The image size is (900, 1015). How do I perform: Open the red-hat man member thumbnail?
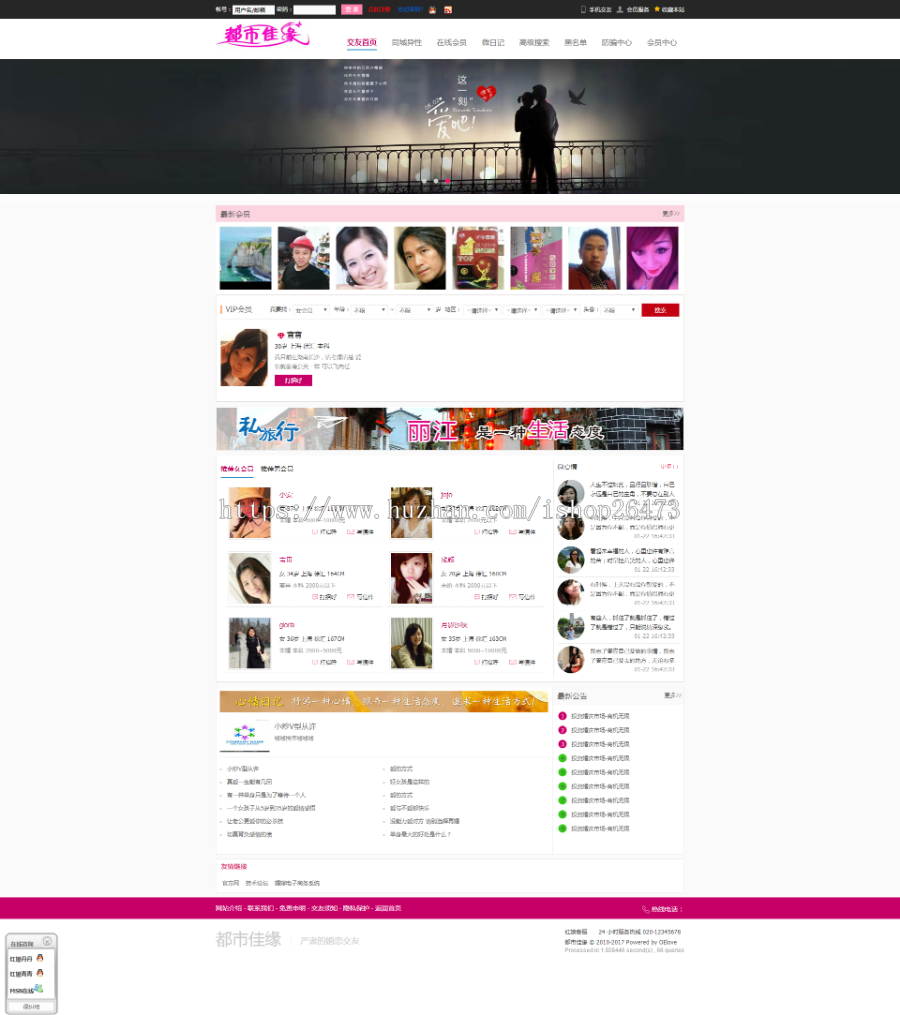point(304,258)
